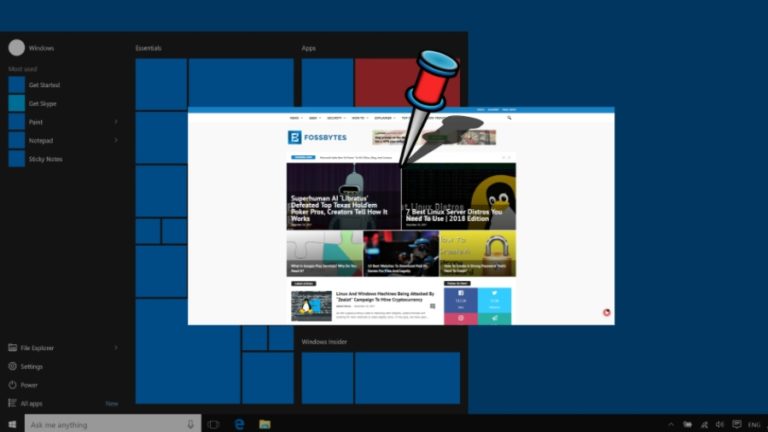This screenshot has width=768, height=432.
Task: Expand the Paint jump list arrow
Action: coord(116,121)
